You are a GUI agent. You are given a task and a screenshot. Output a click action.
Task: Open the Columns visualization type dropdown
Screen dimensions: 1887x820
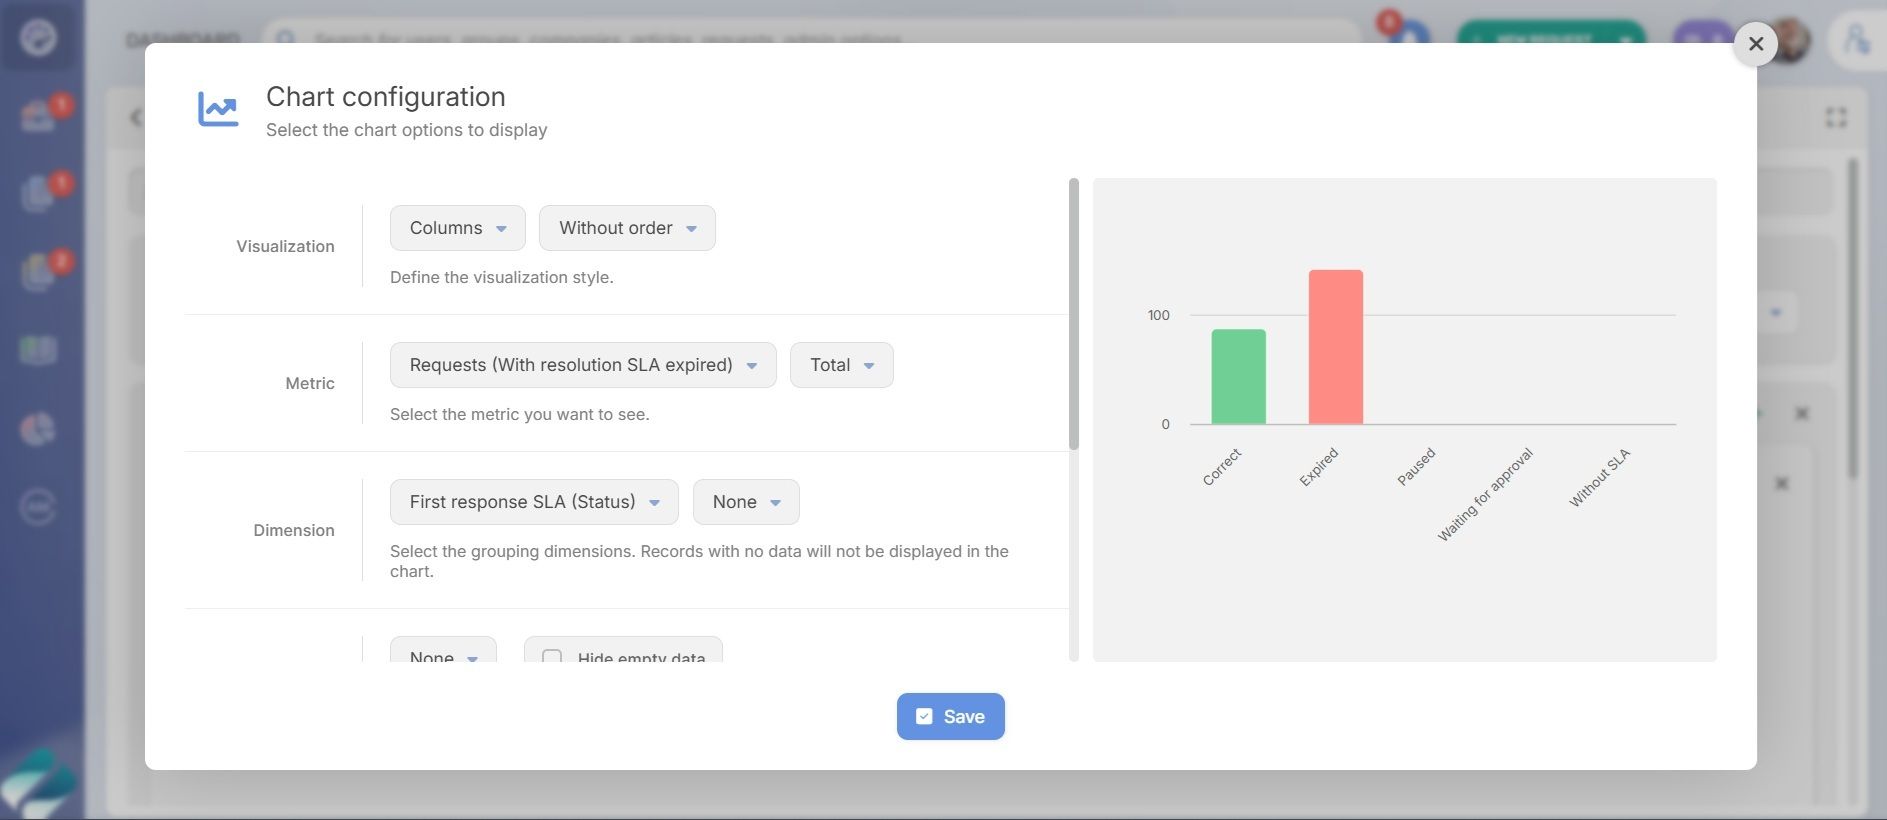coord(458,228)
